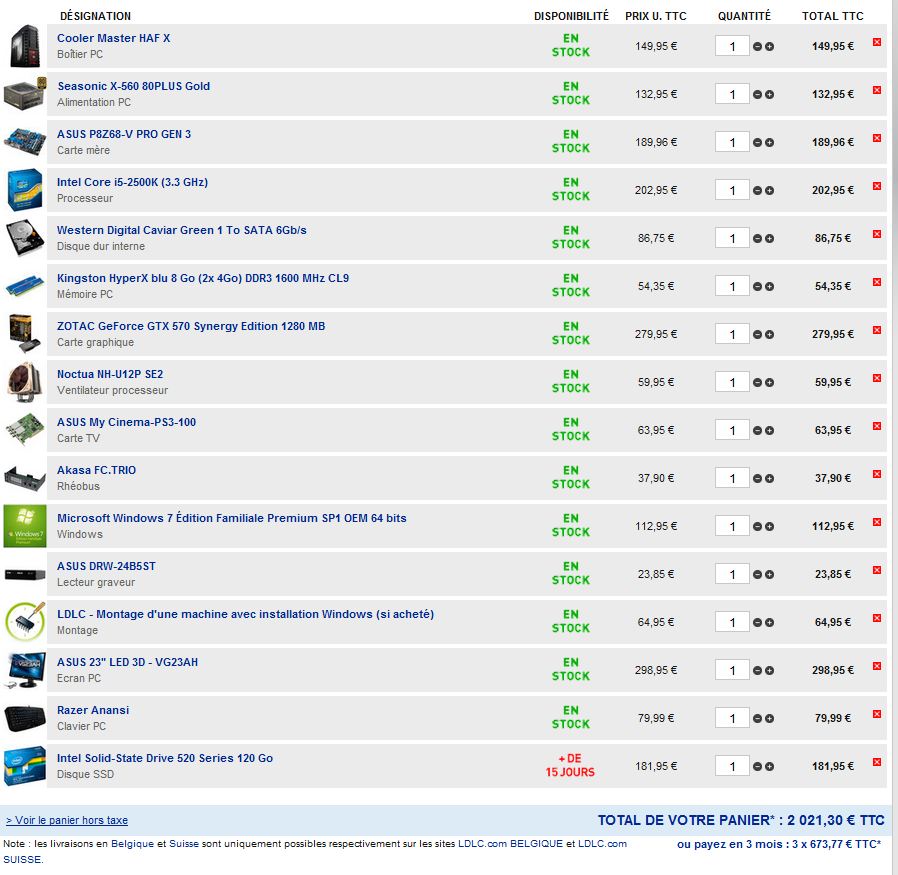Remove Cooler Master HAF X from cart

click(877, 42)
